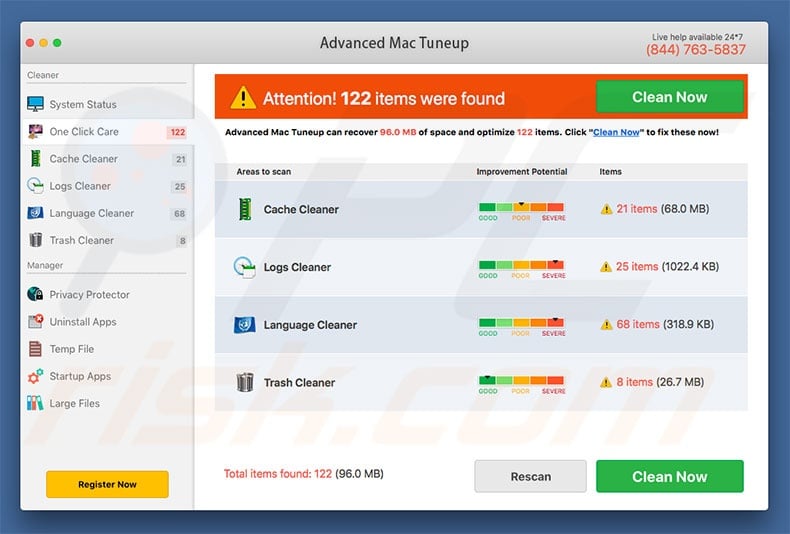
Task: Click the green zoom window button
Action: 57,43
